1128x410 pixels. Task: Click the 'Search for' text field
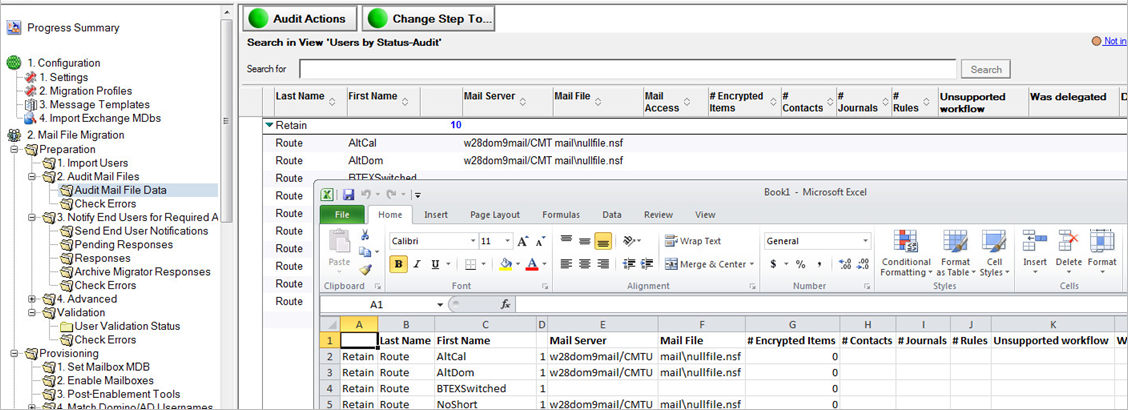point(628,69)
